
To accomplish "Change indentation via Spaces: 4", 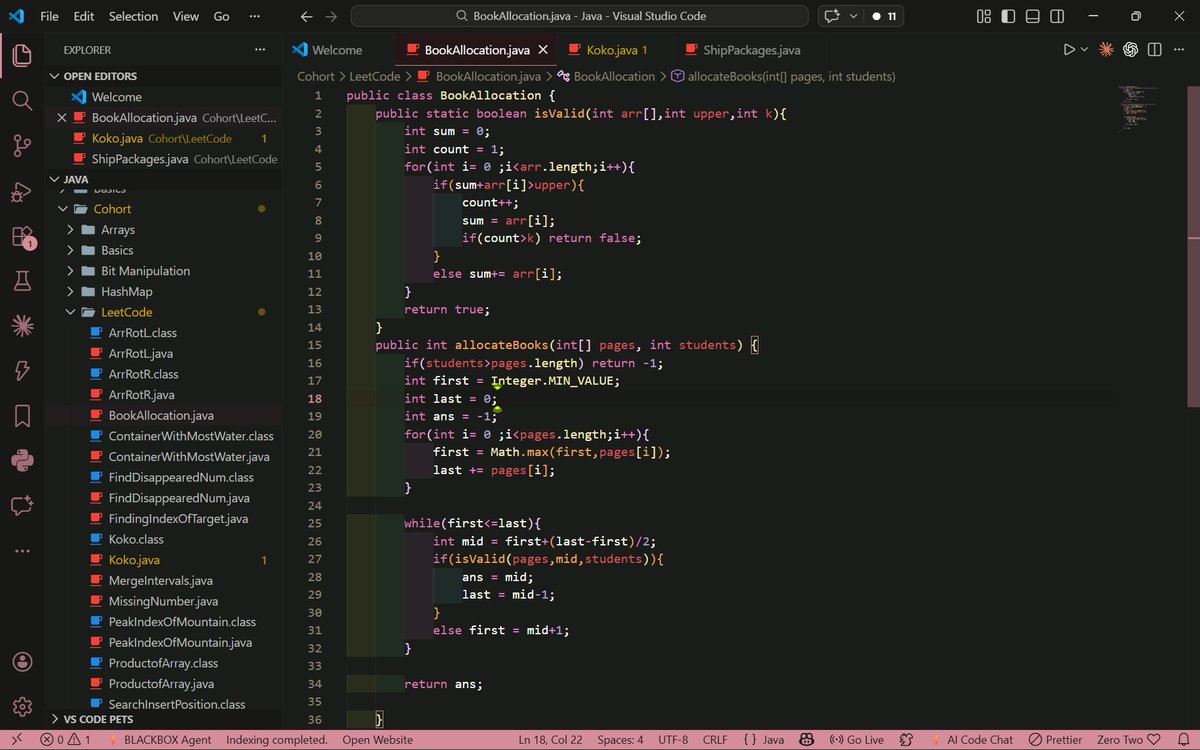I will (x=620, y=740).
